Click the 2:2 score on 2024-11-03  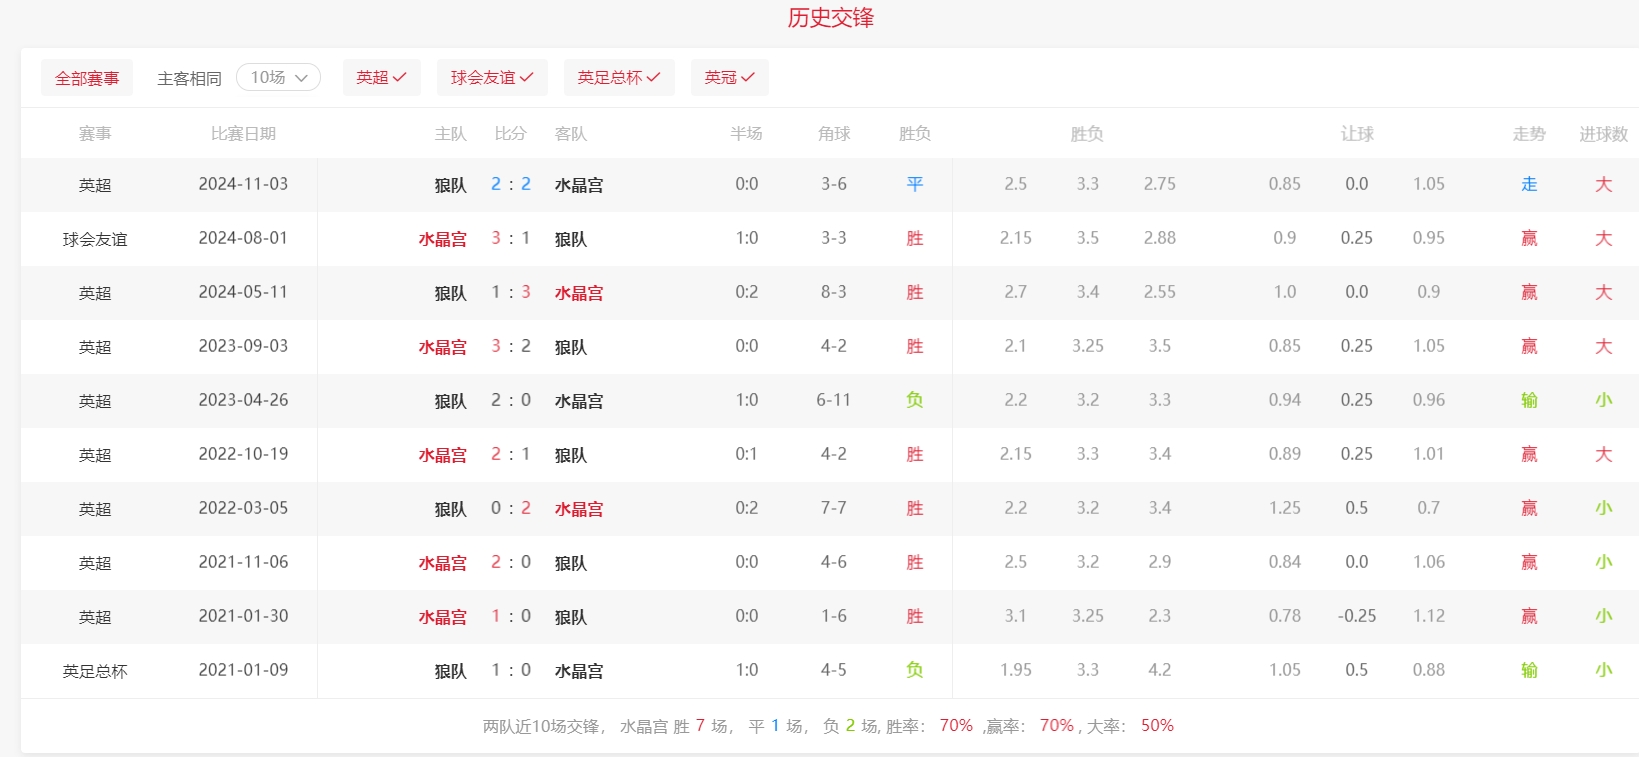tap(511, 184)
